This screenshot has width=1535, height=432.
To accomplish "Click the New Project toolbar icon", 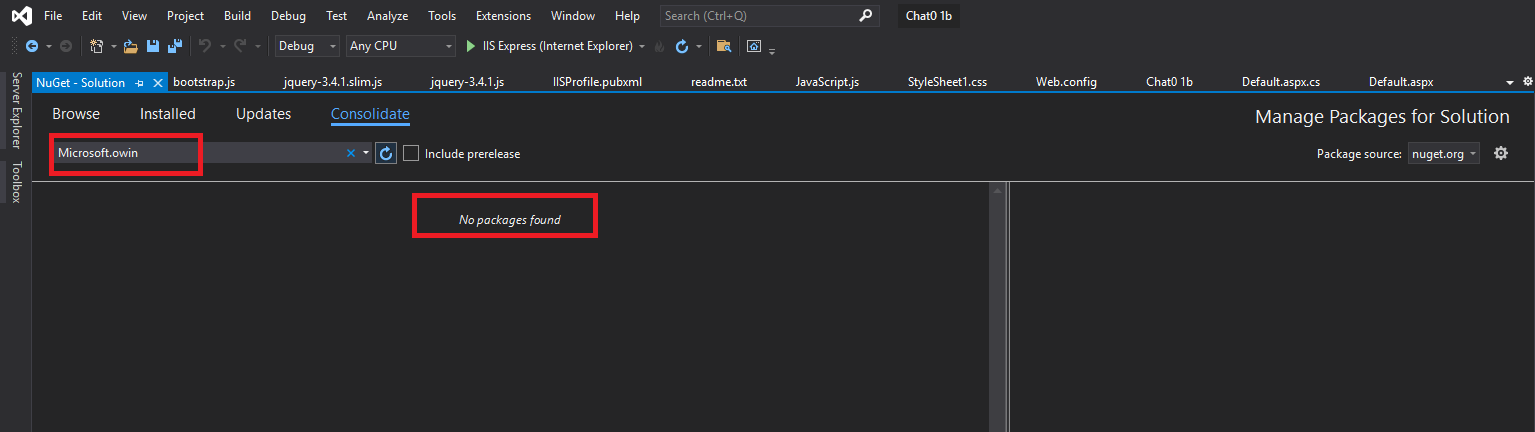I will click(x=97, y=46).
